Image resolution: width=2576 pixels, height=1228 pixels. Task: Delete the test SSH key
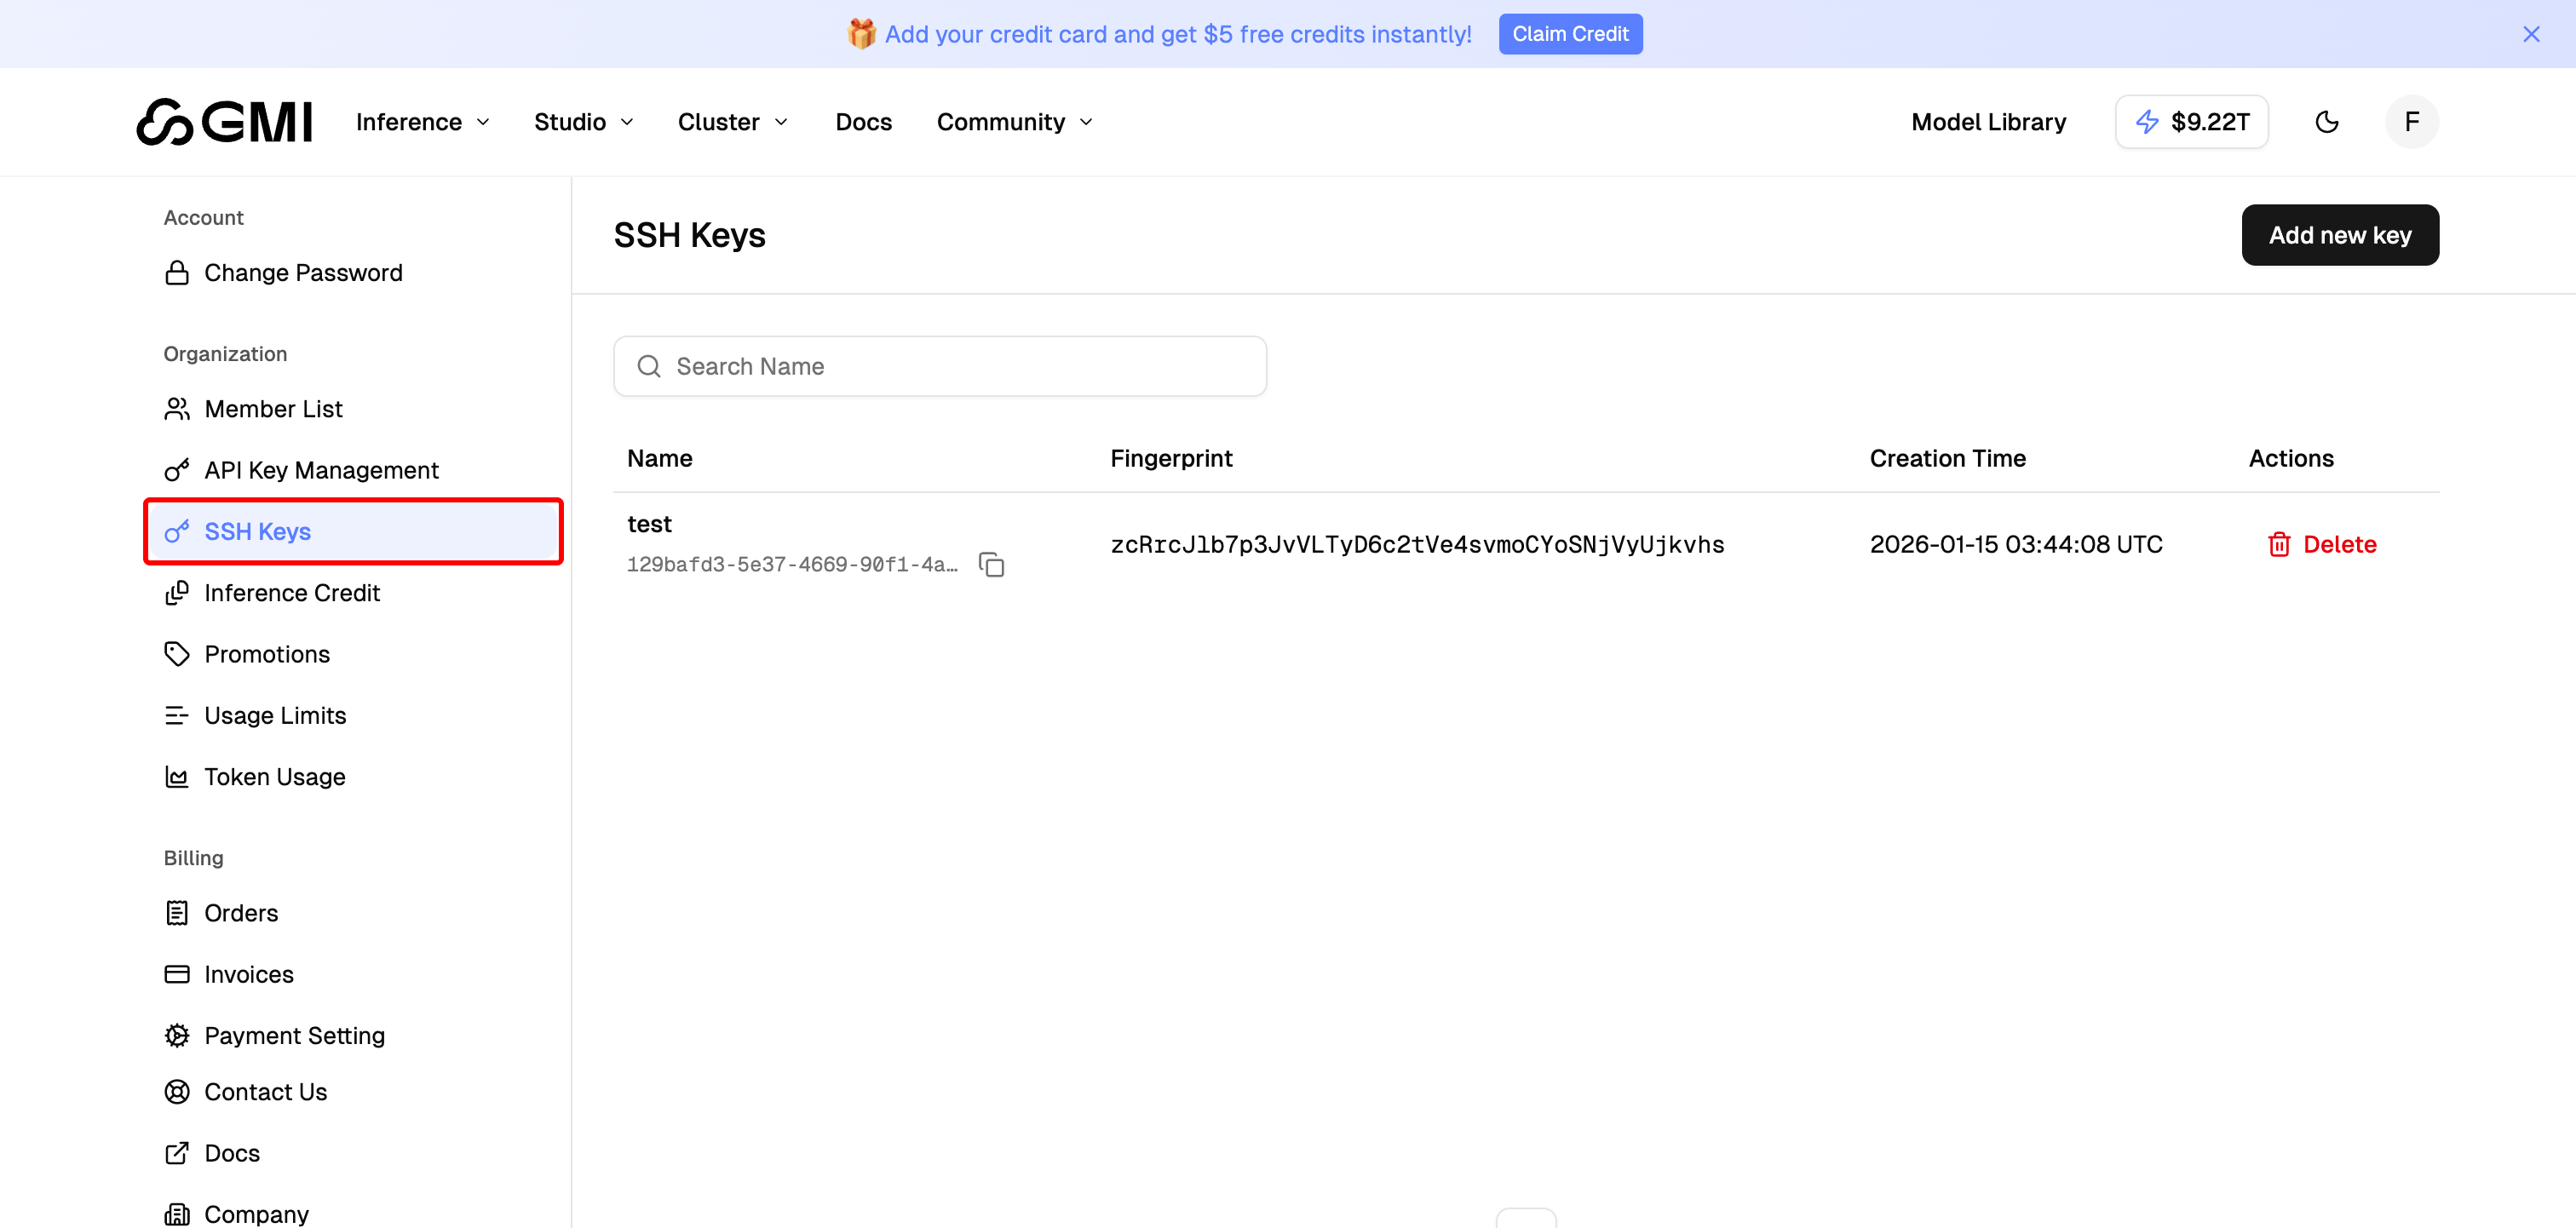tap(2321, 545)
